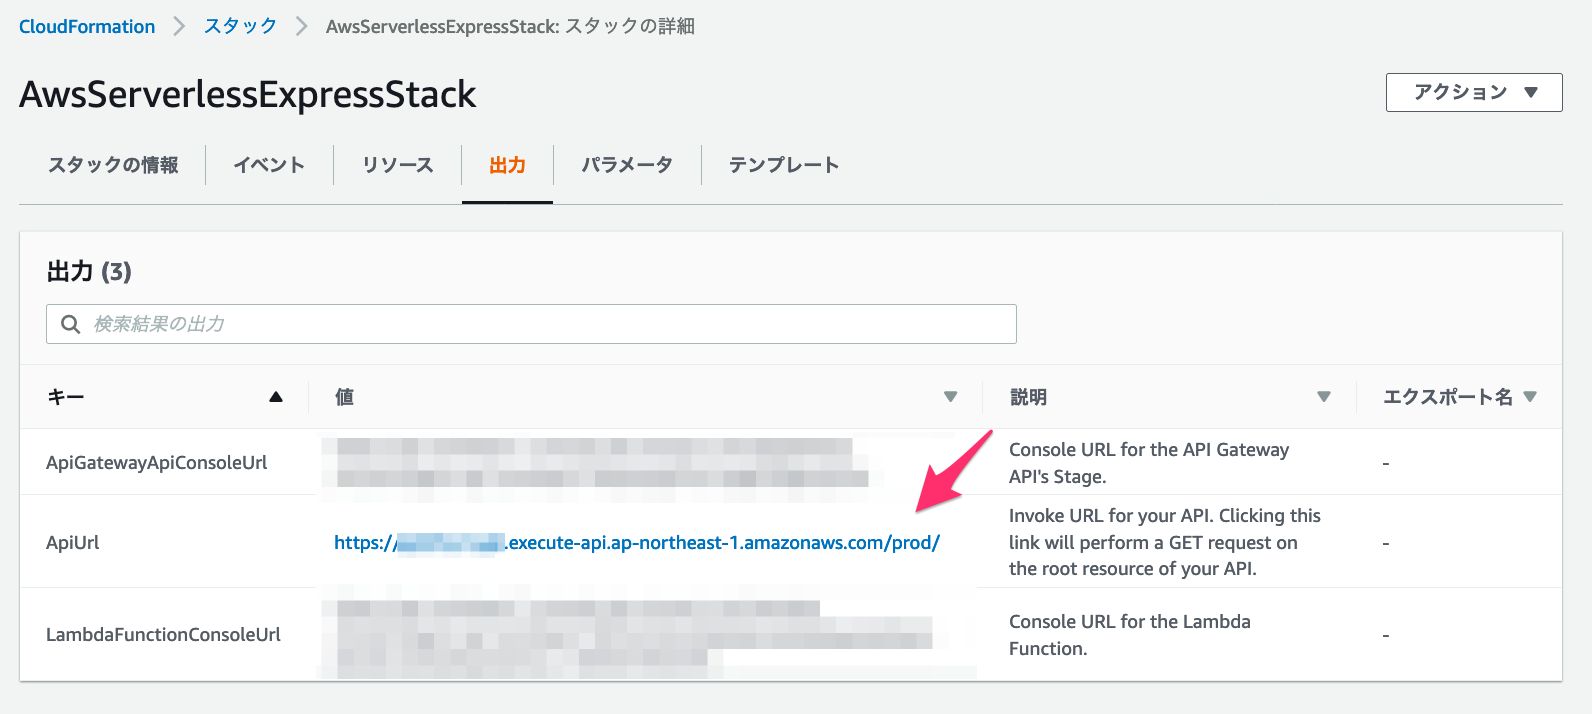
Task: Open the filter icon on 説明 column
Action: (x=1324, y=396)
